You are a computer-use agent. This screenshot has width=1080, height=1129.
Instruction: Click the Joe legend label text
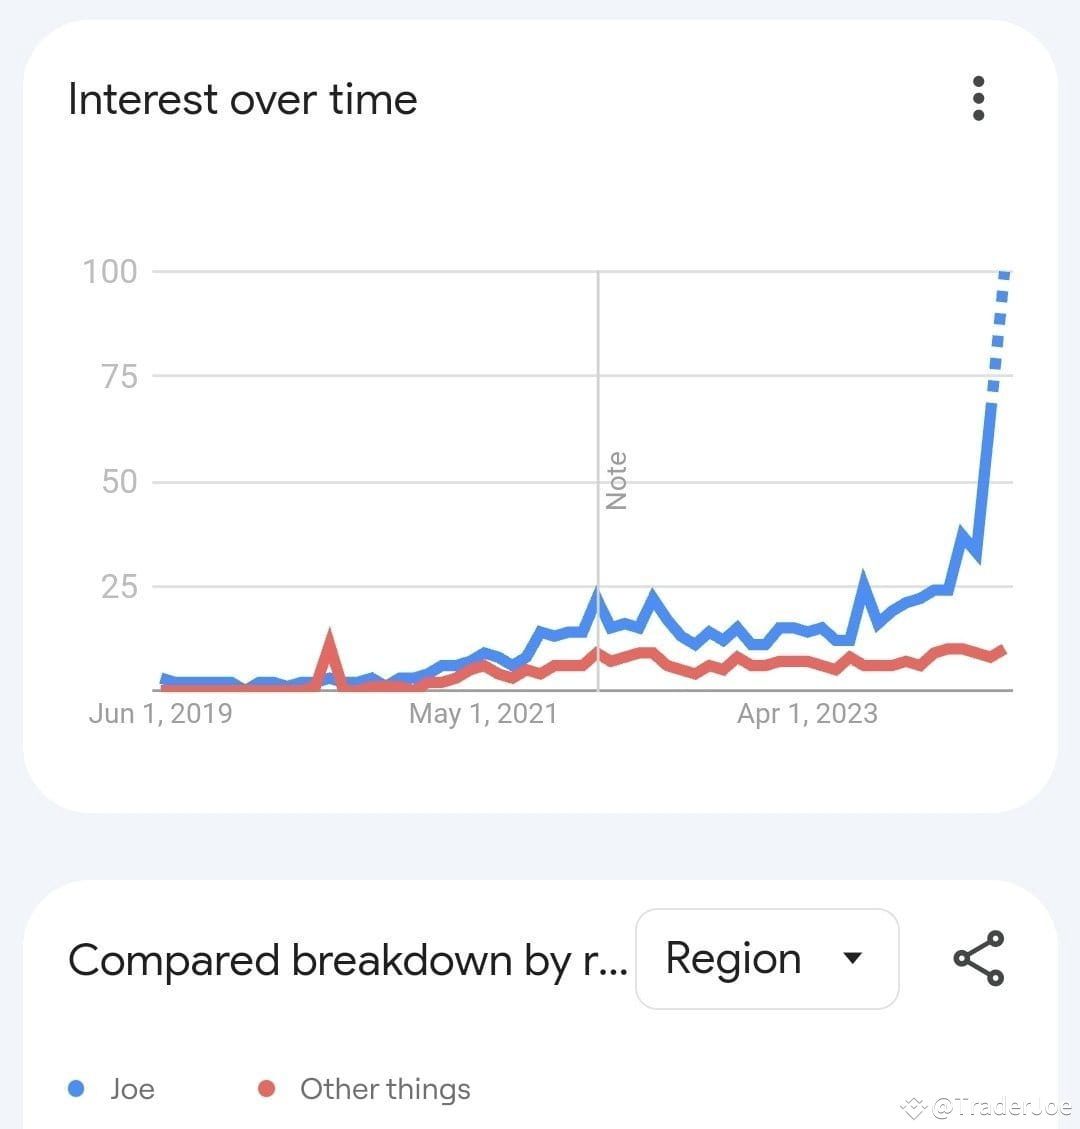coord(132,1089)
